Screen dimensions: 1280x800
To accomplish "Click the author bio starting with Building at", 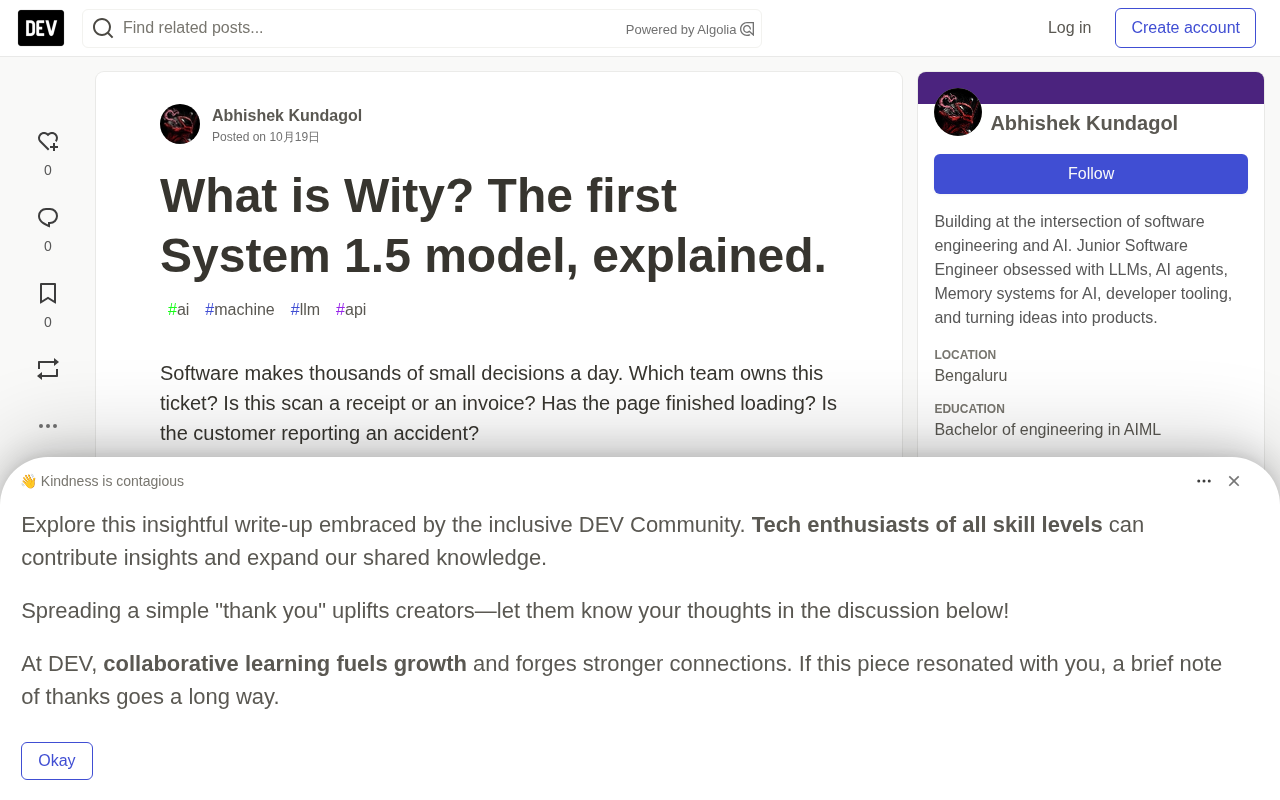I will click(1084, 270).
